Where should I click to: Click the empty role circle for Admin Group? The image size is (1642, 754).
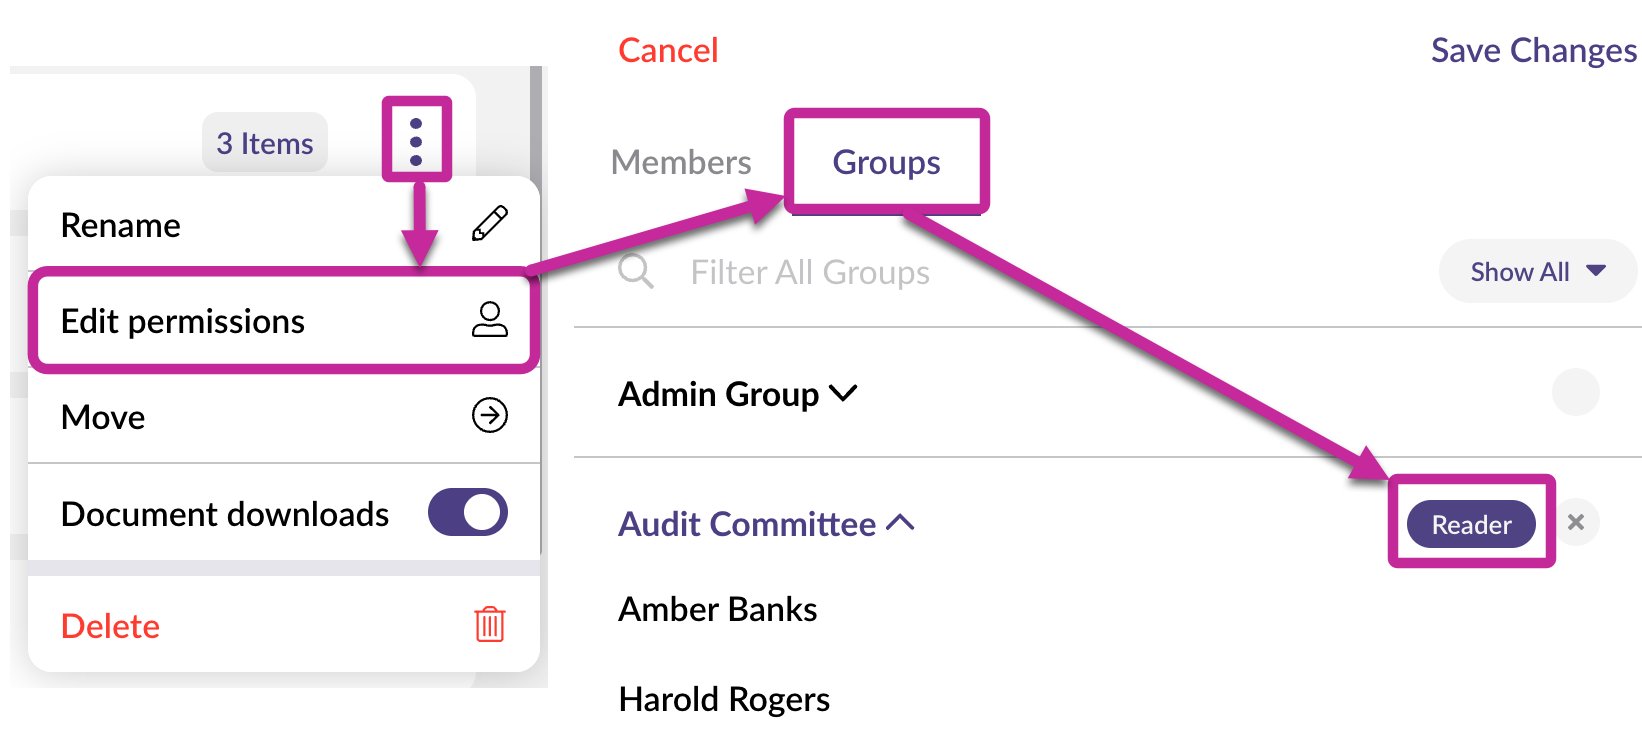click(x=1576, y=392)
